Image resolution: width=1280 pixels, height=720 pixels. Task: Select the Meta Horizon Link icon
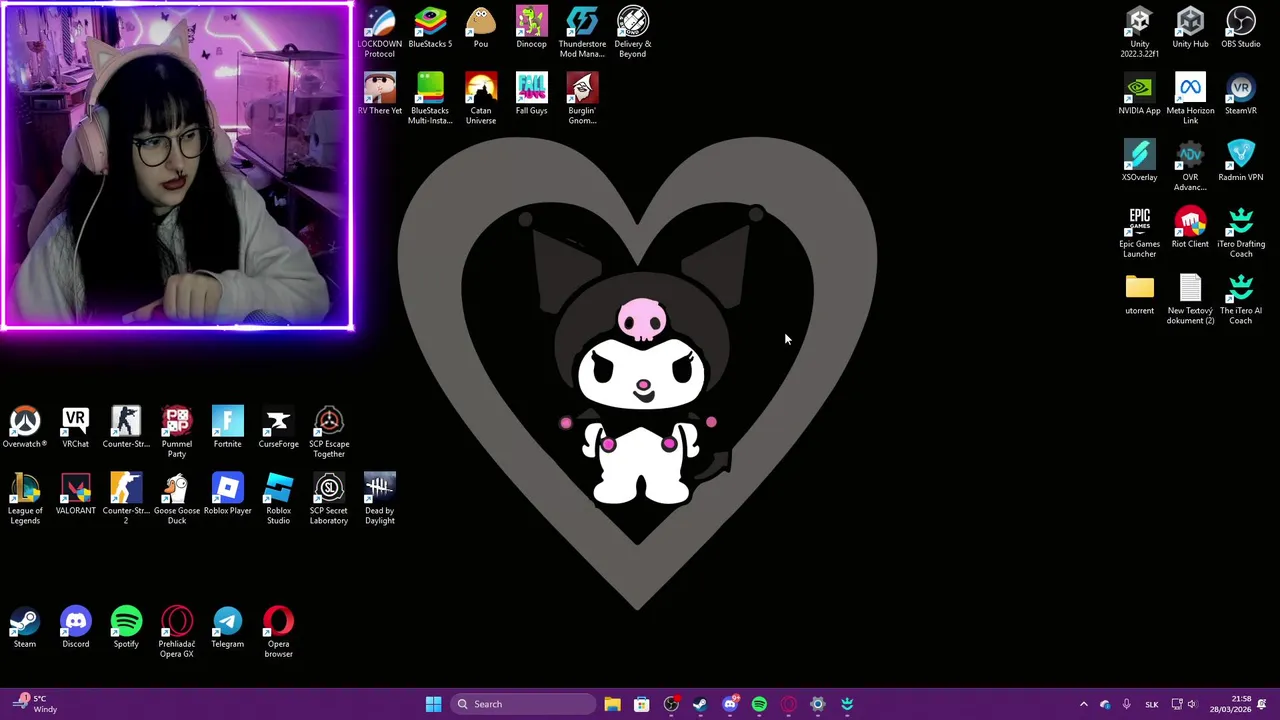tap(1190, 99)
